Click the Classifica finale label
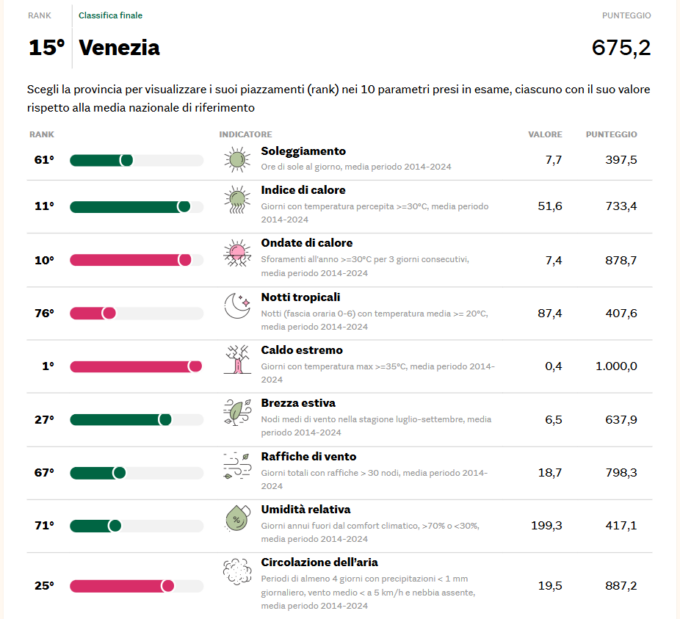This screenshot has width=680, height=619. point(111,16)
